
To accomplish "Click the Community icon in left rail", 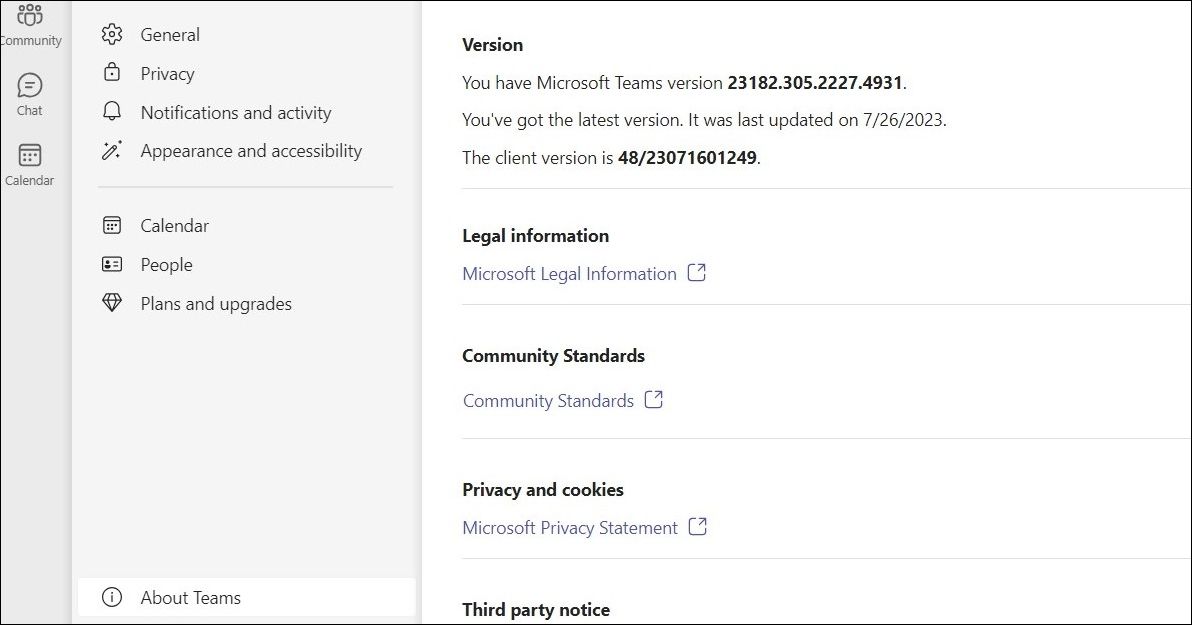I will tap(30, 16).
